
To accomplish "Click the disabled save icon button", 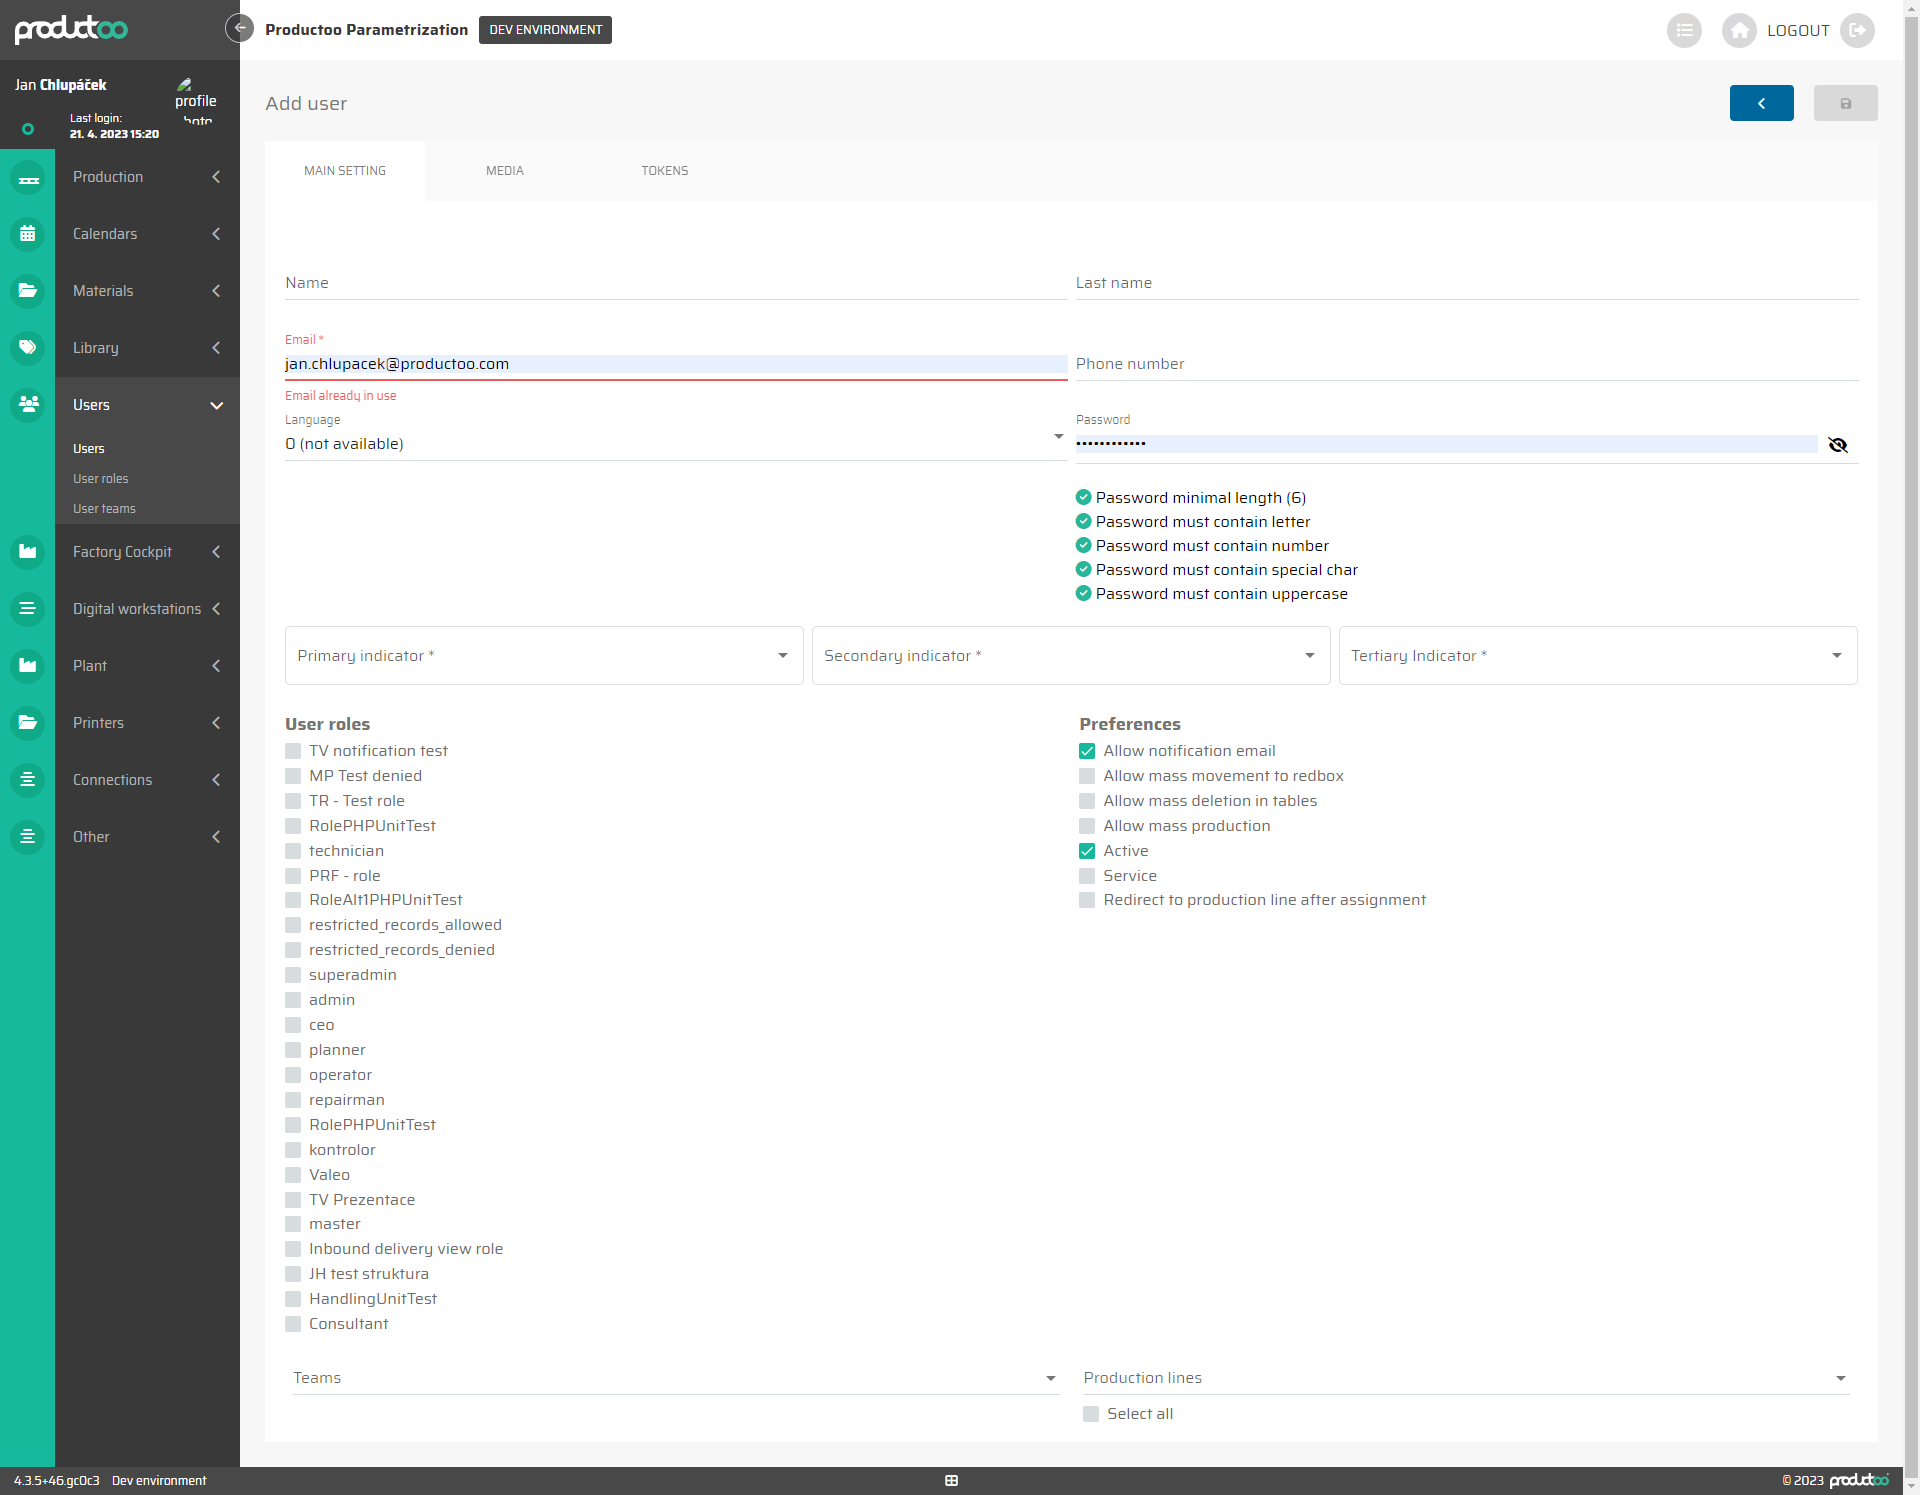I will coord(1845,103).
